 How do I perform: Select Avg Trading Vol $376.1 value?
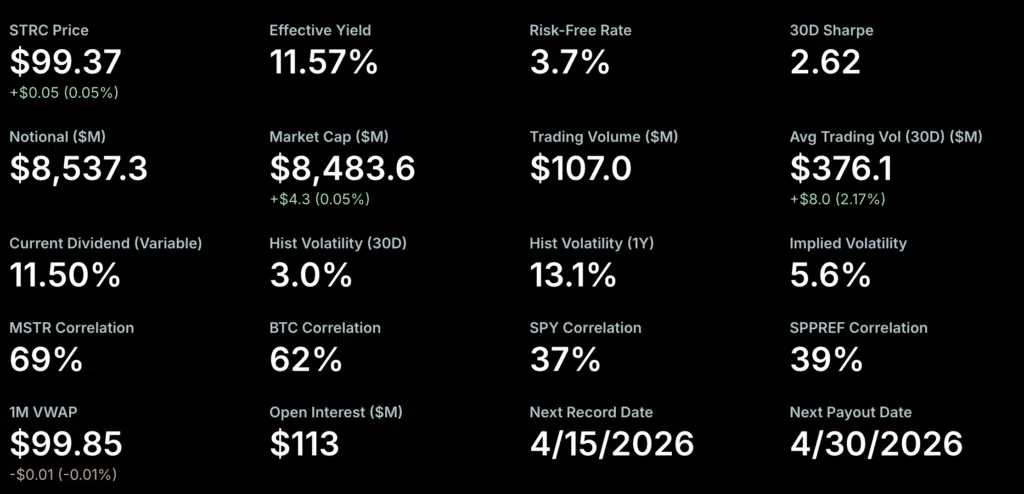(x=842, y=168)
